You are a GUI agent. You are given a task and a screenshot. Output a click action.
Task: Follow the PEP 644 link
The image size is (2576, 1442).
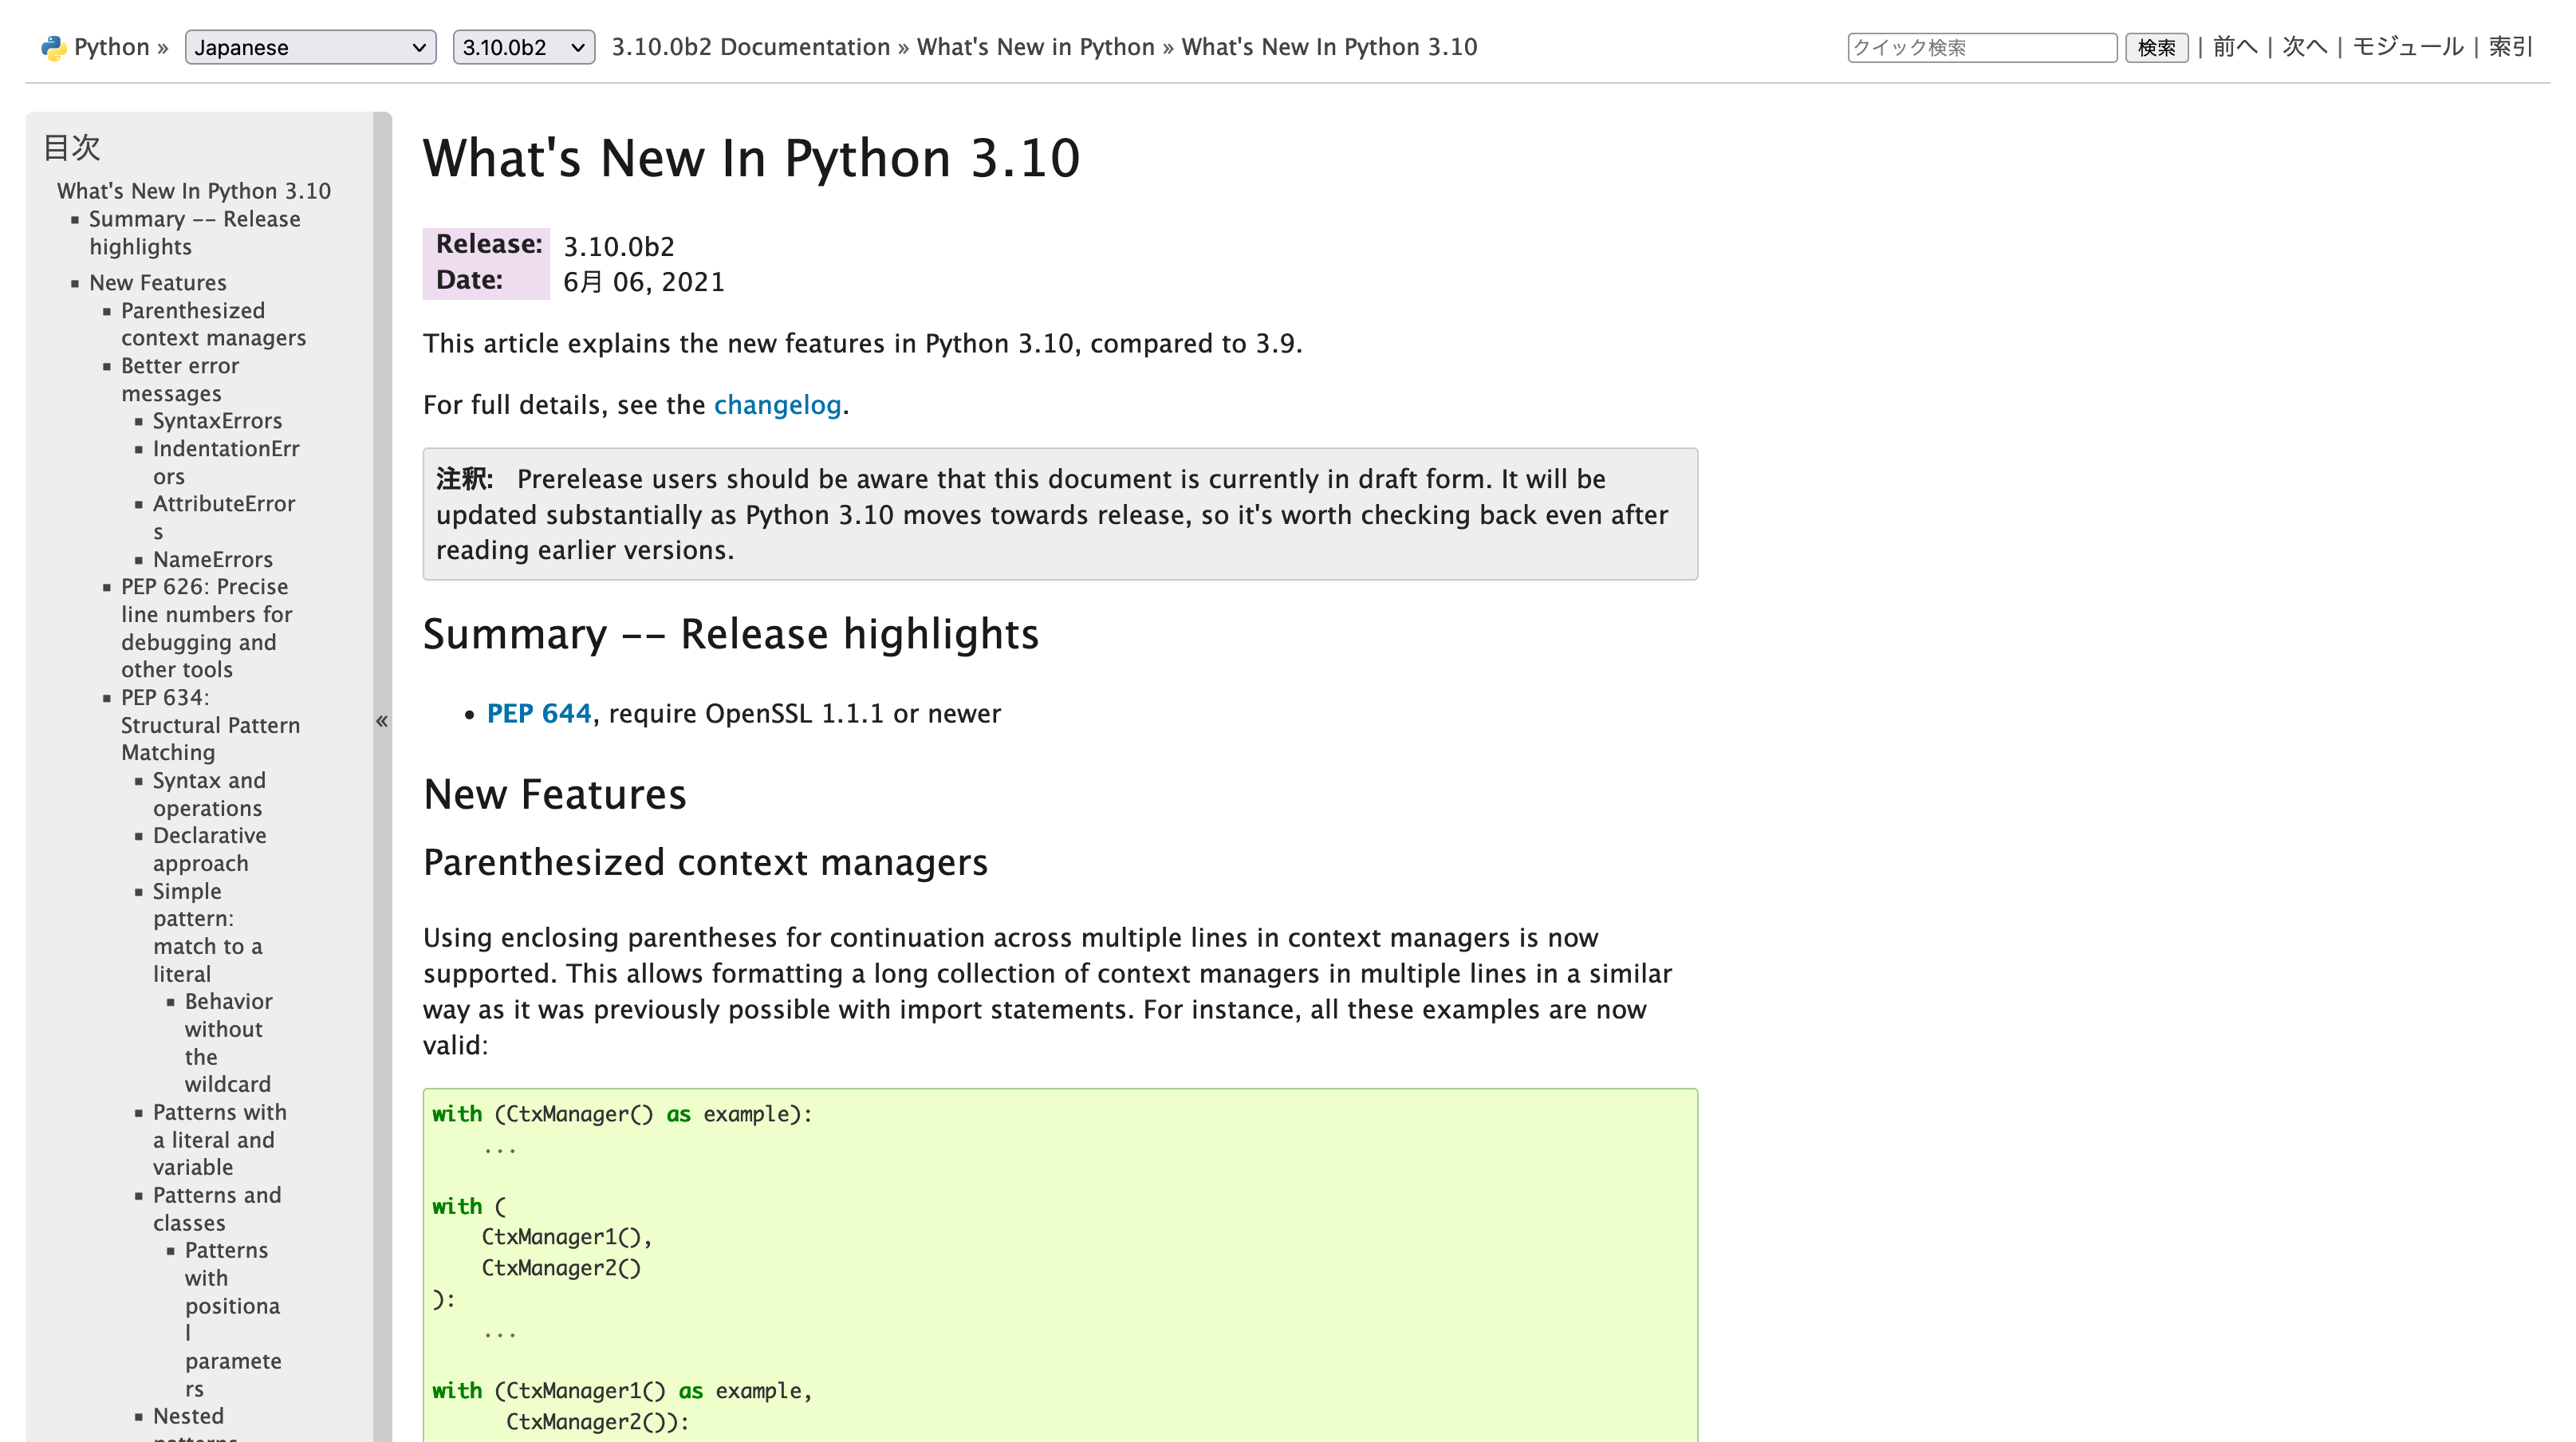pos(539,713)
